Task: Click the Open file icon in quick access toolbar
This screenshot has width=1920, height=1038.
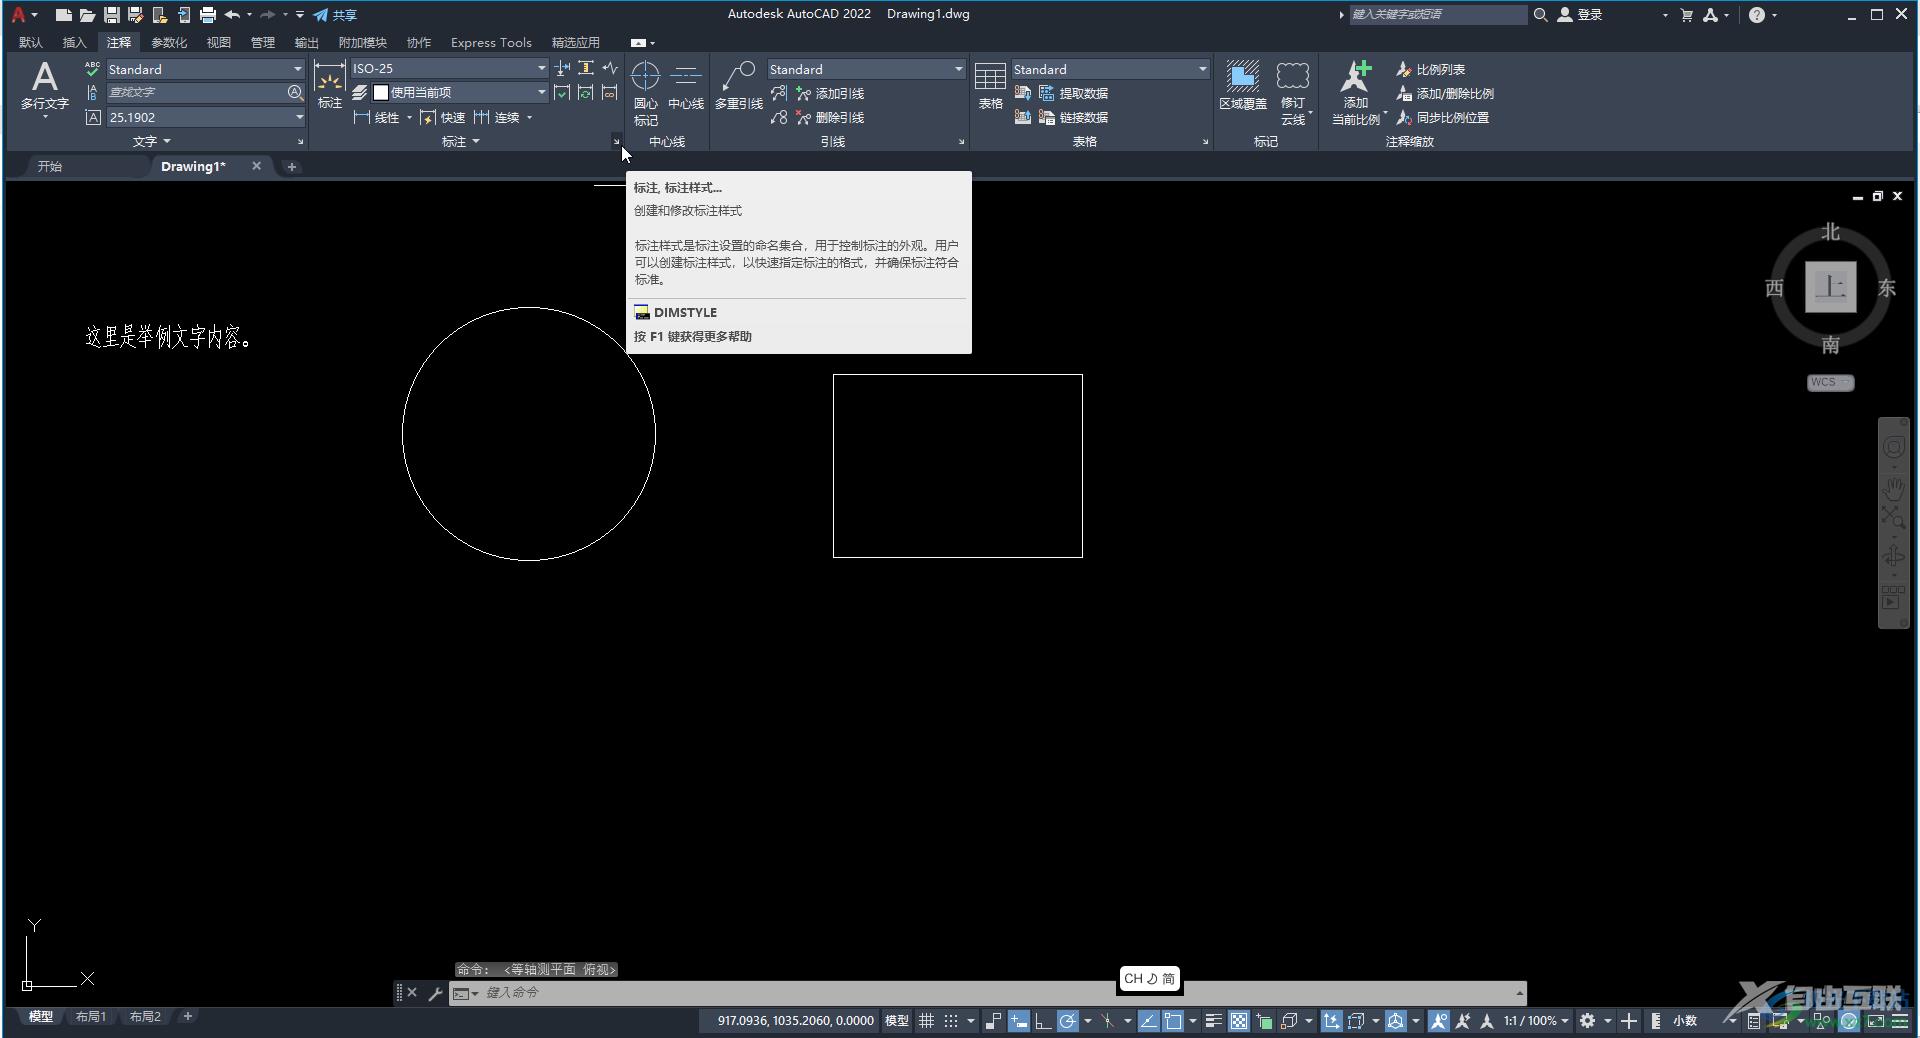Action: 87,15
